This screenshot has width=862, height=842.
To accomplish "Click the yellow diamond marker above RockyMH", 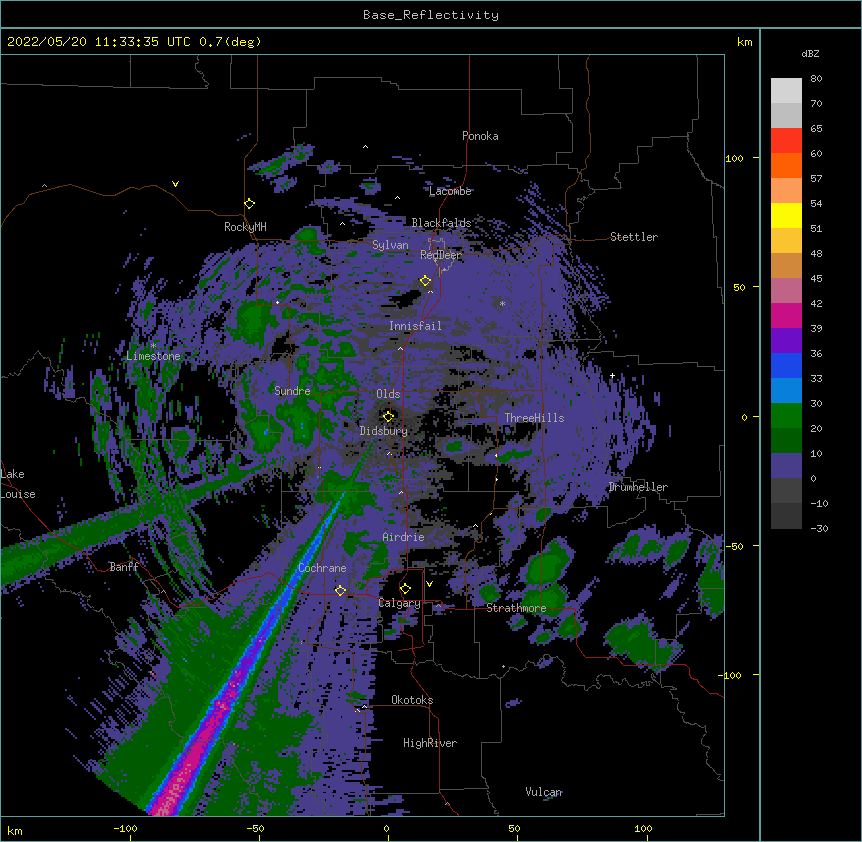I will [250, 204].
